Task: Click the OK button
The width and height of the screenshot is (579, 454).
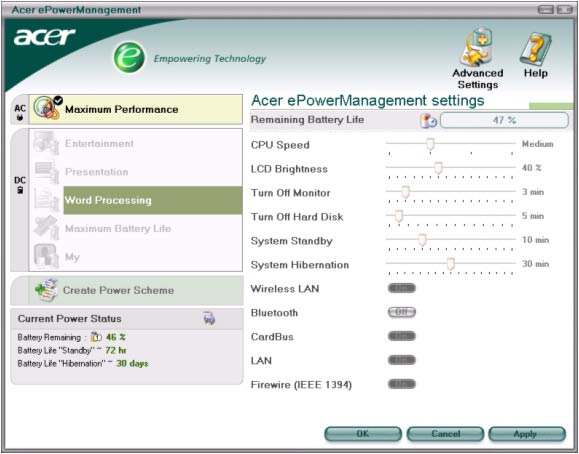Action: click(x=363, y=434)
